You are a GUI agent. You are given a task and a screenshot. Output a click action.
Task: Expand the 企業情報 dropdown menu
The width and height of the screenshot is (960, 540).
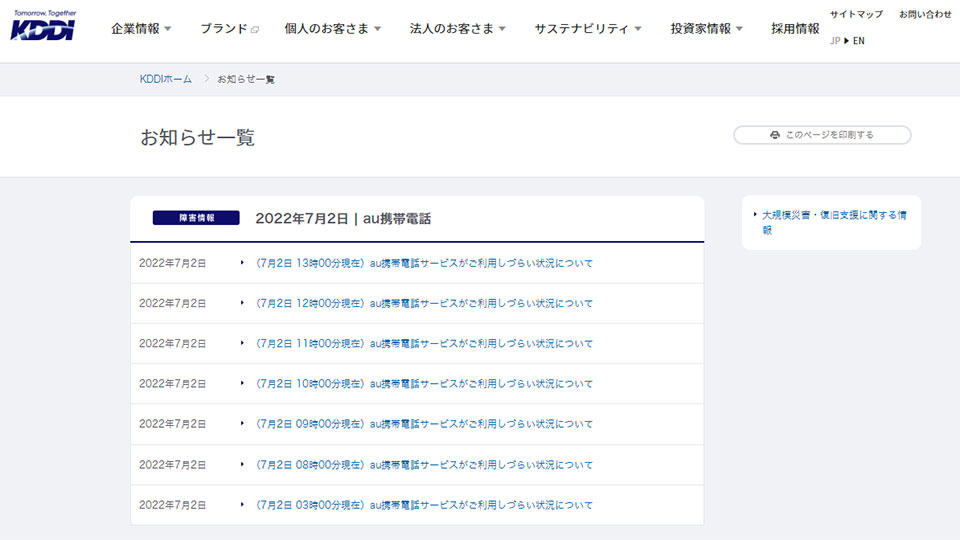[x=141, y=29]
